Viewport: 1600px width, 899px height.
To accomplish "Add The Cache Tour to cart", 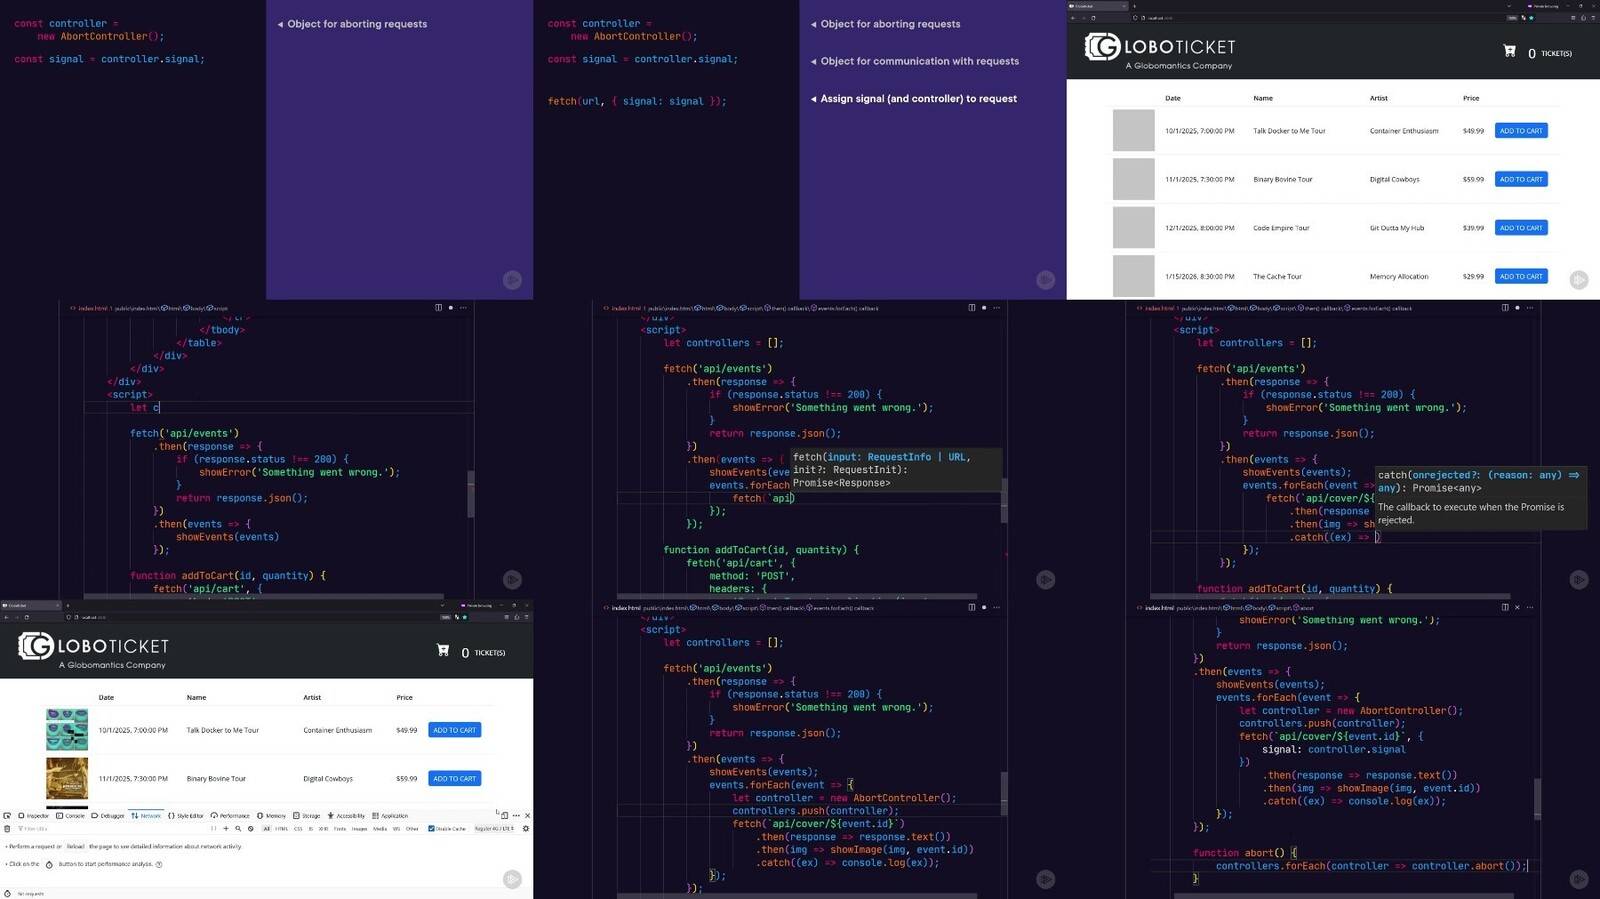I will tap(1521, 276).
